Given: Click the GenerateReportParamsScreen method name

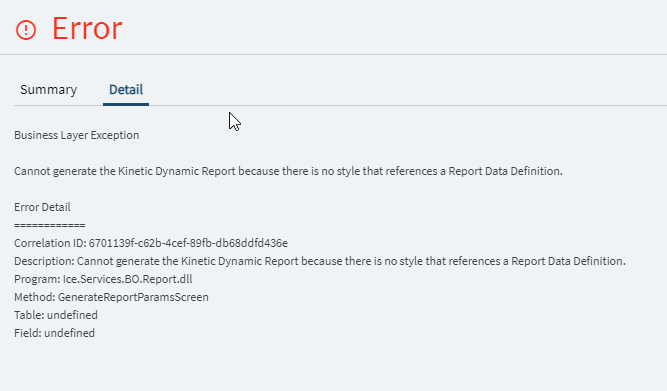Looking at the screenshot, I should pyautogui.click(x=133, y=297).
